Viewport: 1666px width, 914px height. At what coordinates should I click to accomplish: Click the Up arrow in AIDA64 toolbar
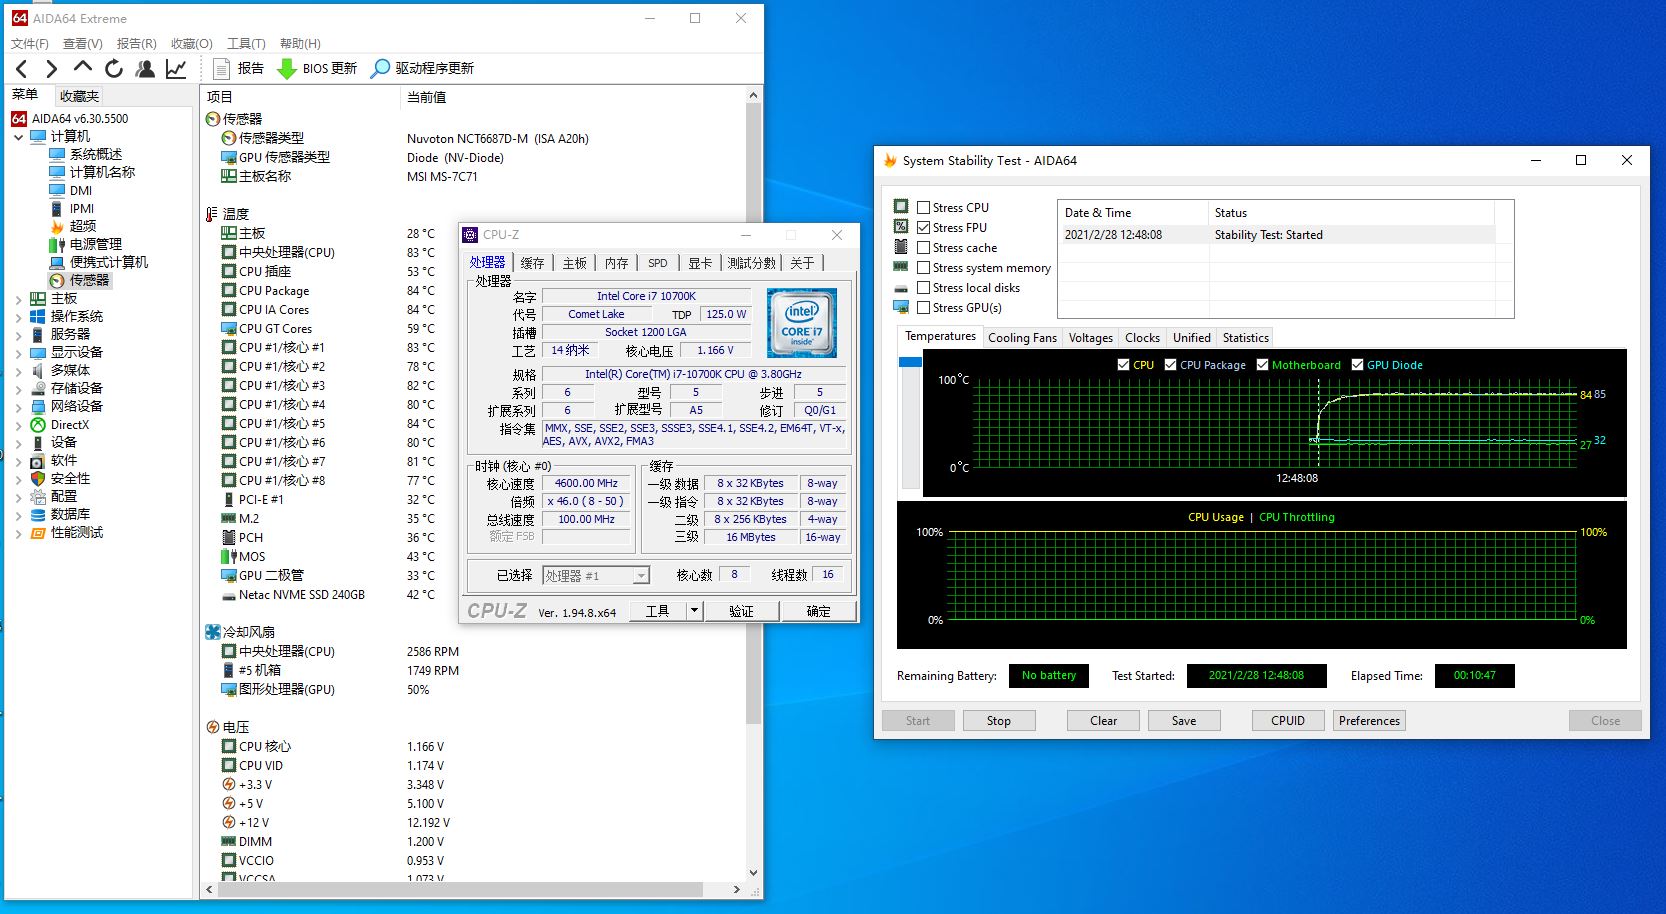click(x=83, y=68)
